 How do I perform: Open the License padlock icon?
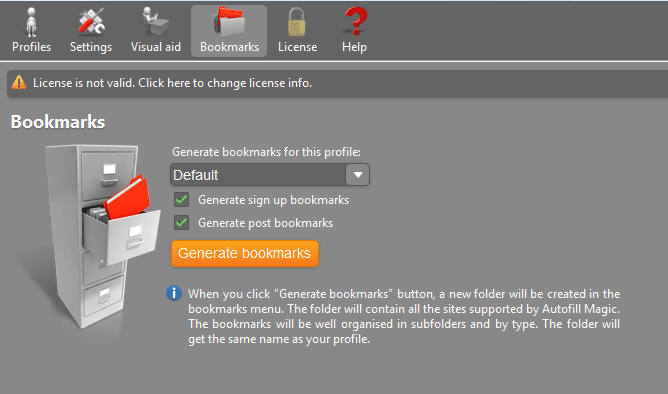(x=297, y=22)
